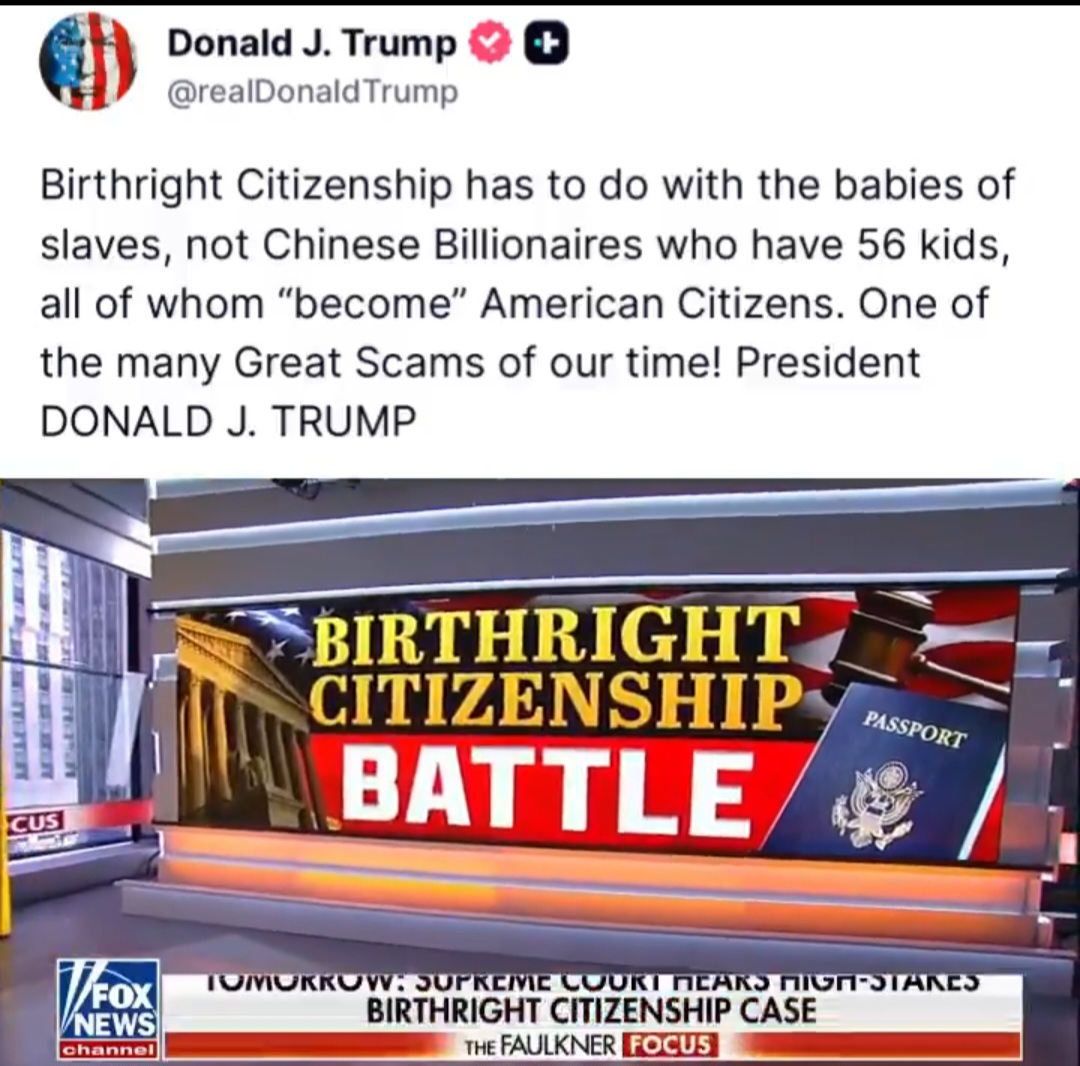1080x1066 pixels.
Task: Click The Faulkner show label
Action: coord(541,1047)
